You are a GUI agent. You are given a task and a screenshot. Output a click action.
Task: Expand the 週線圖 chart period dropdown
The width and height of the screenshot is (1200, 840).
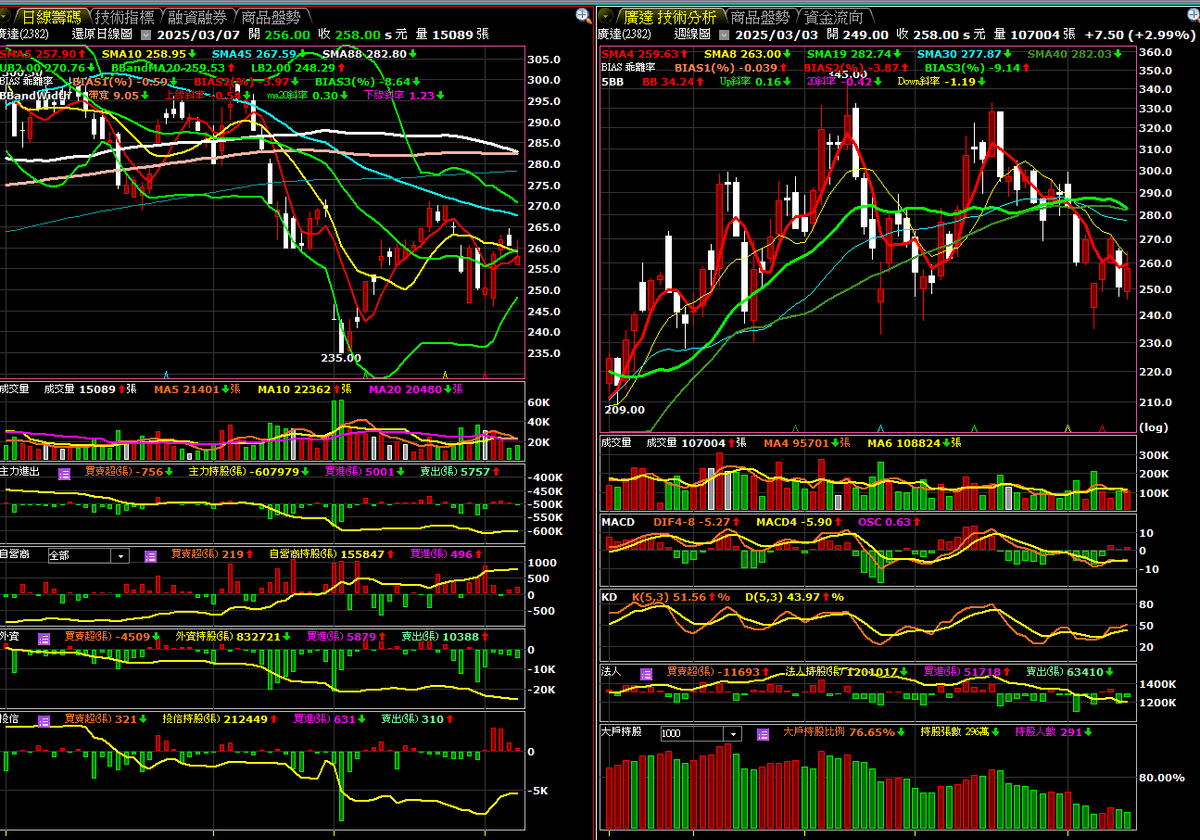[724, 34]
